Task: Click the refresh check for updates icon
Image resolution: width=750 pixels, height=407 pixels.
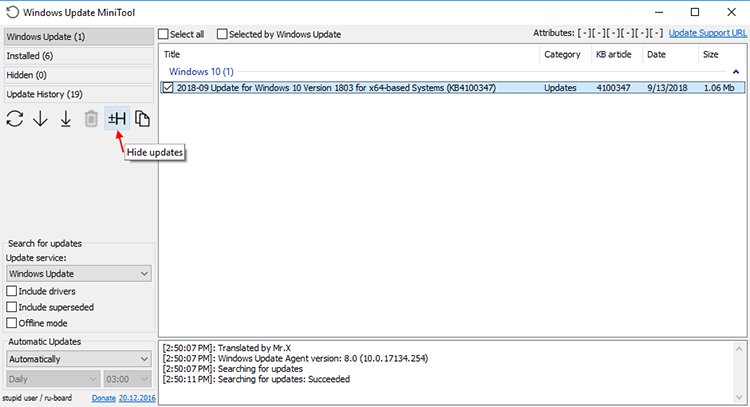Action: pyautogui.click(x=15, y=119)
